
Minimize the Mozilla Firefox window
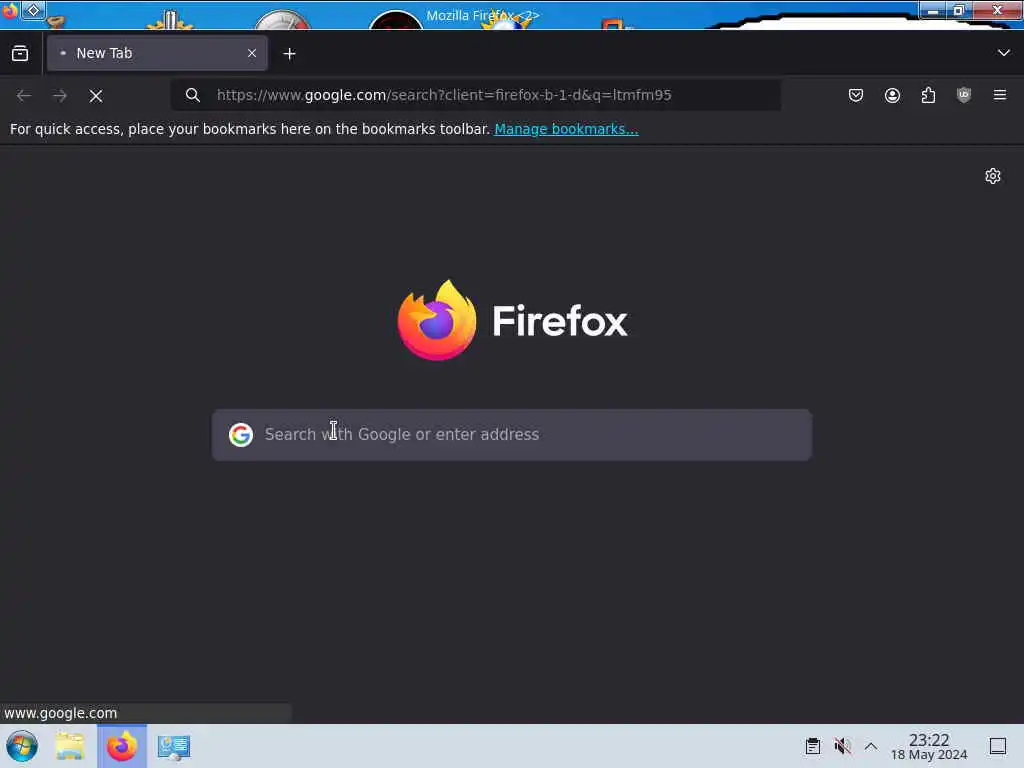[x=933, y=10]
